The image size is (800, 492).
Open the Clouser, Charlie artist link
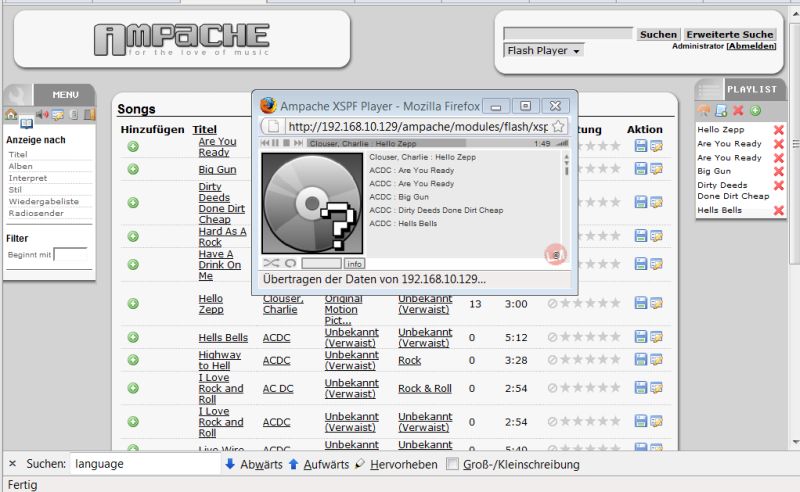pos(283,304)
